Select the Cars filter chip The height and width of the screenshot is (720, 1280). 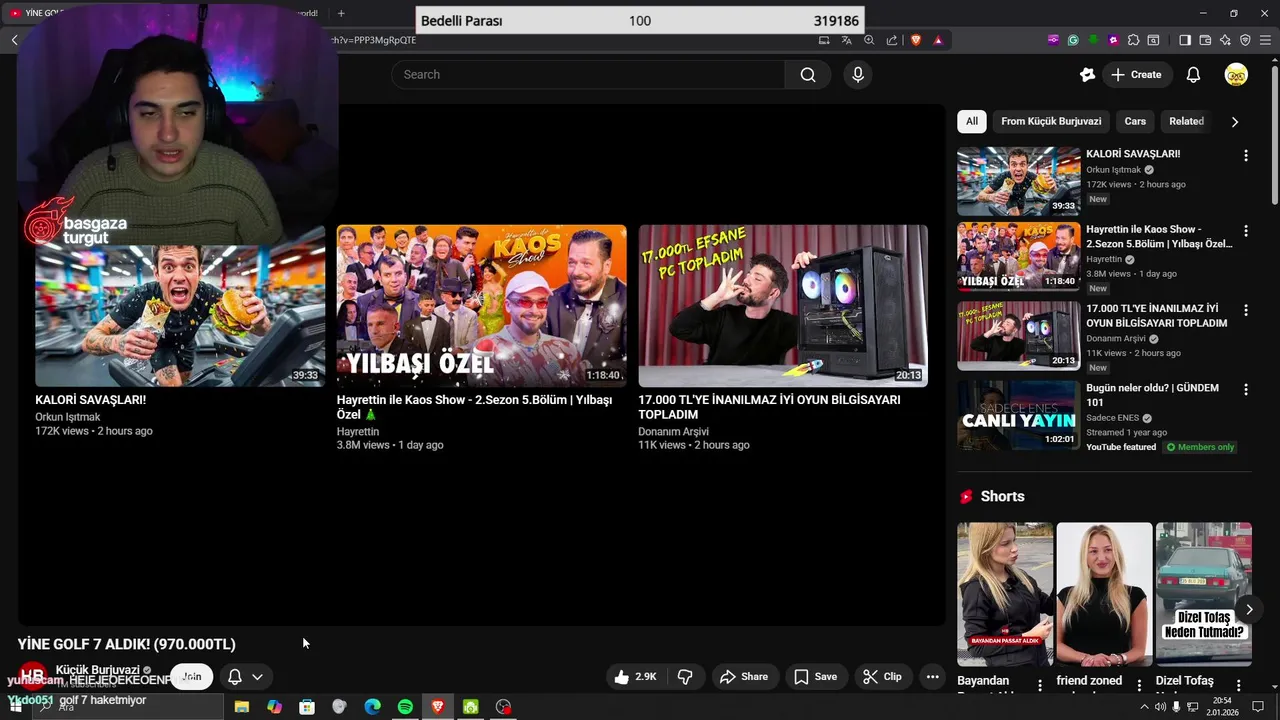click(x=1135, y=121)
